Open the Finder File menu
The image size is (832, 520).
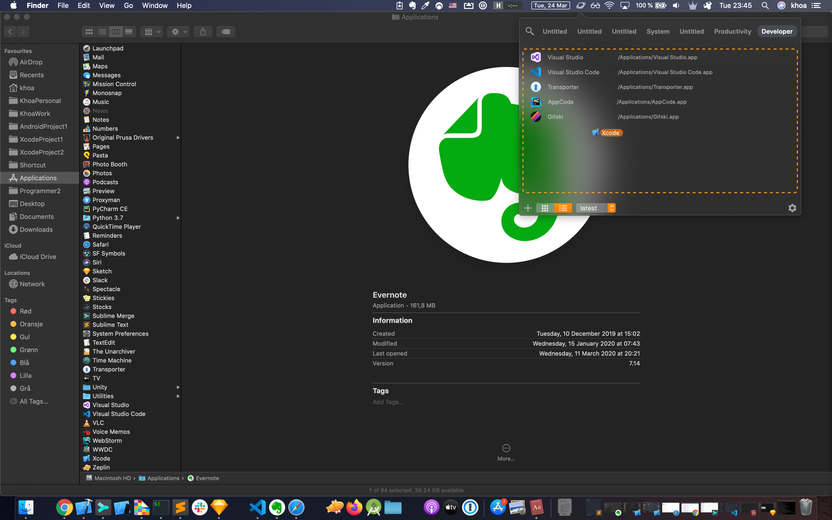click(x=63, y=5)
